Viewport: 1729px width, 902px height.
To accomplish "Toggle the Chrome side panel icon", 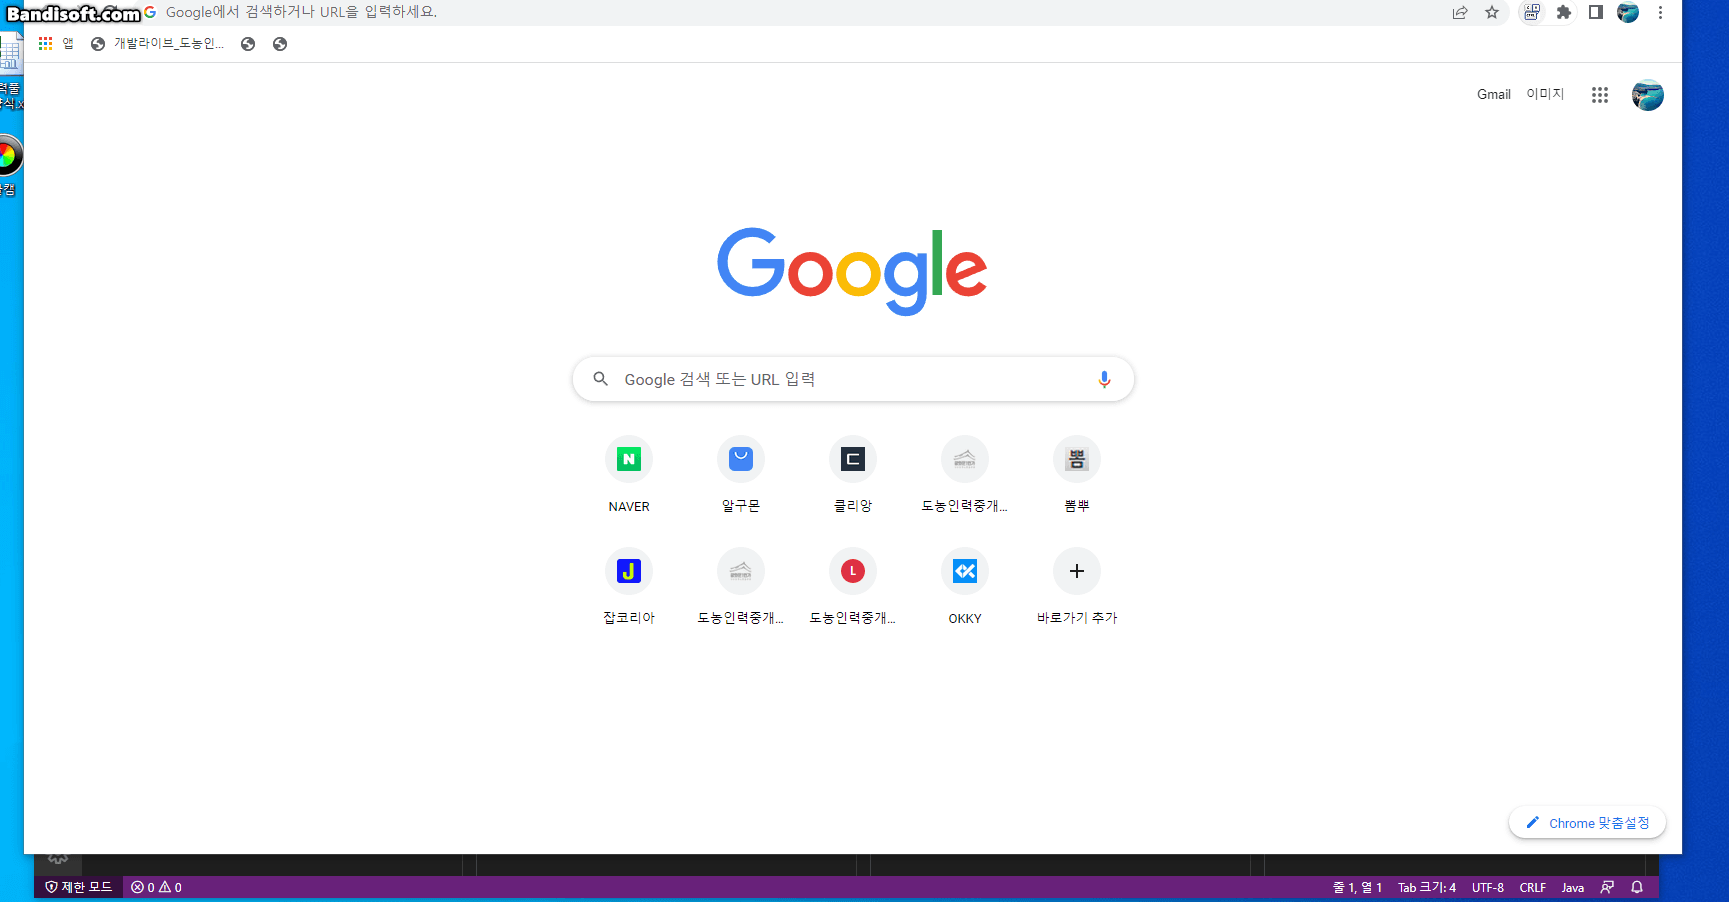I will pyautogui.click(x=1596, y=13).
